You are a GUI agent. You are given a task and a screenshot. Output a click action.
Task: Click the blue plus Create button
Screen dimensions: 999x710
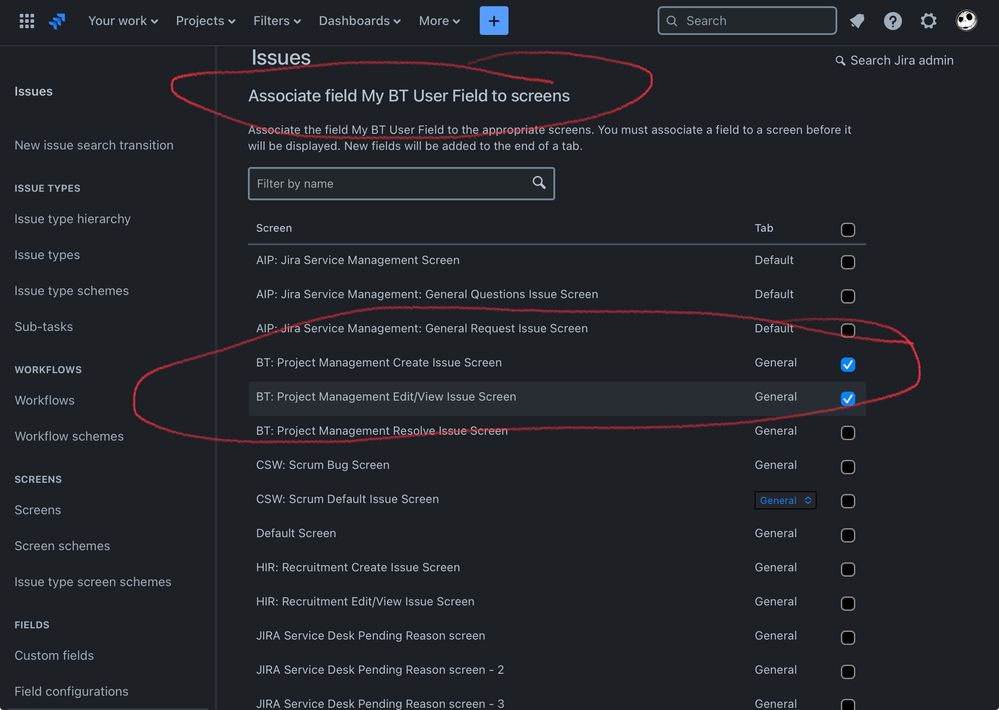pos(494,21)
